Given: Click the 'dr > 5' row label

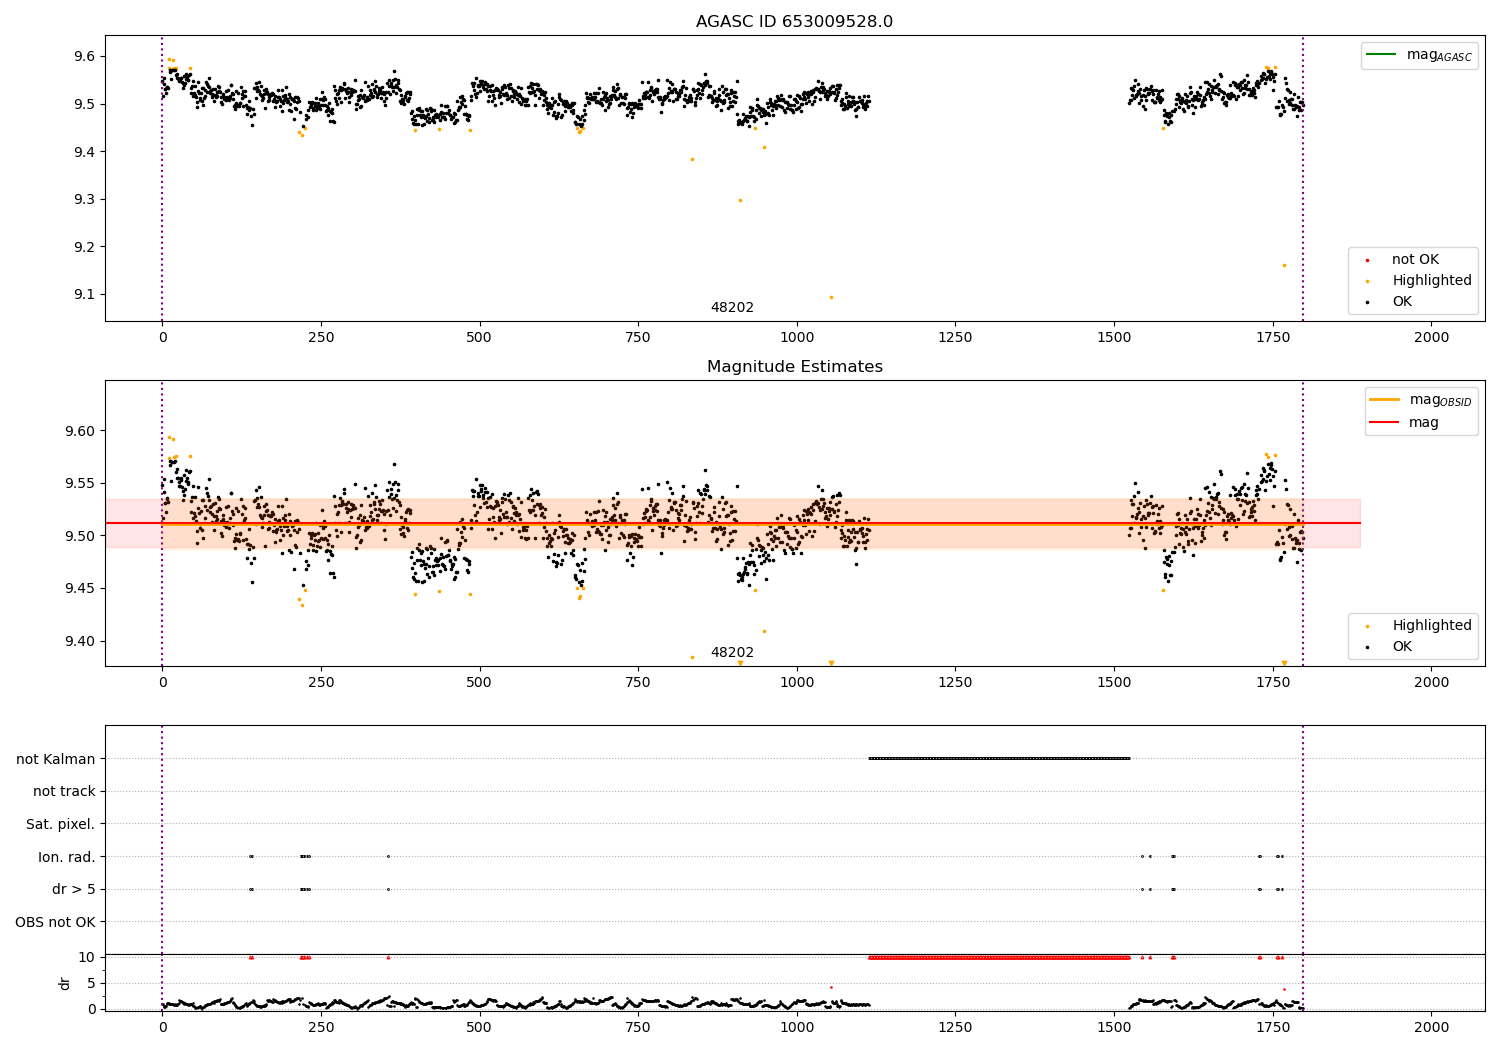Looking at the screenshot, I should 74,890.
